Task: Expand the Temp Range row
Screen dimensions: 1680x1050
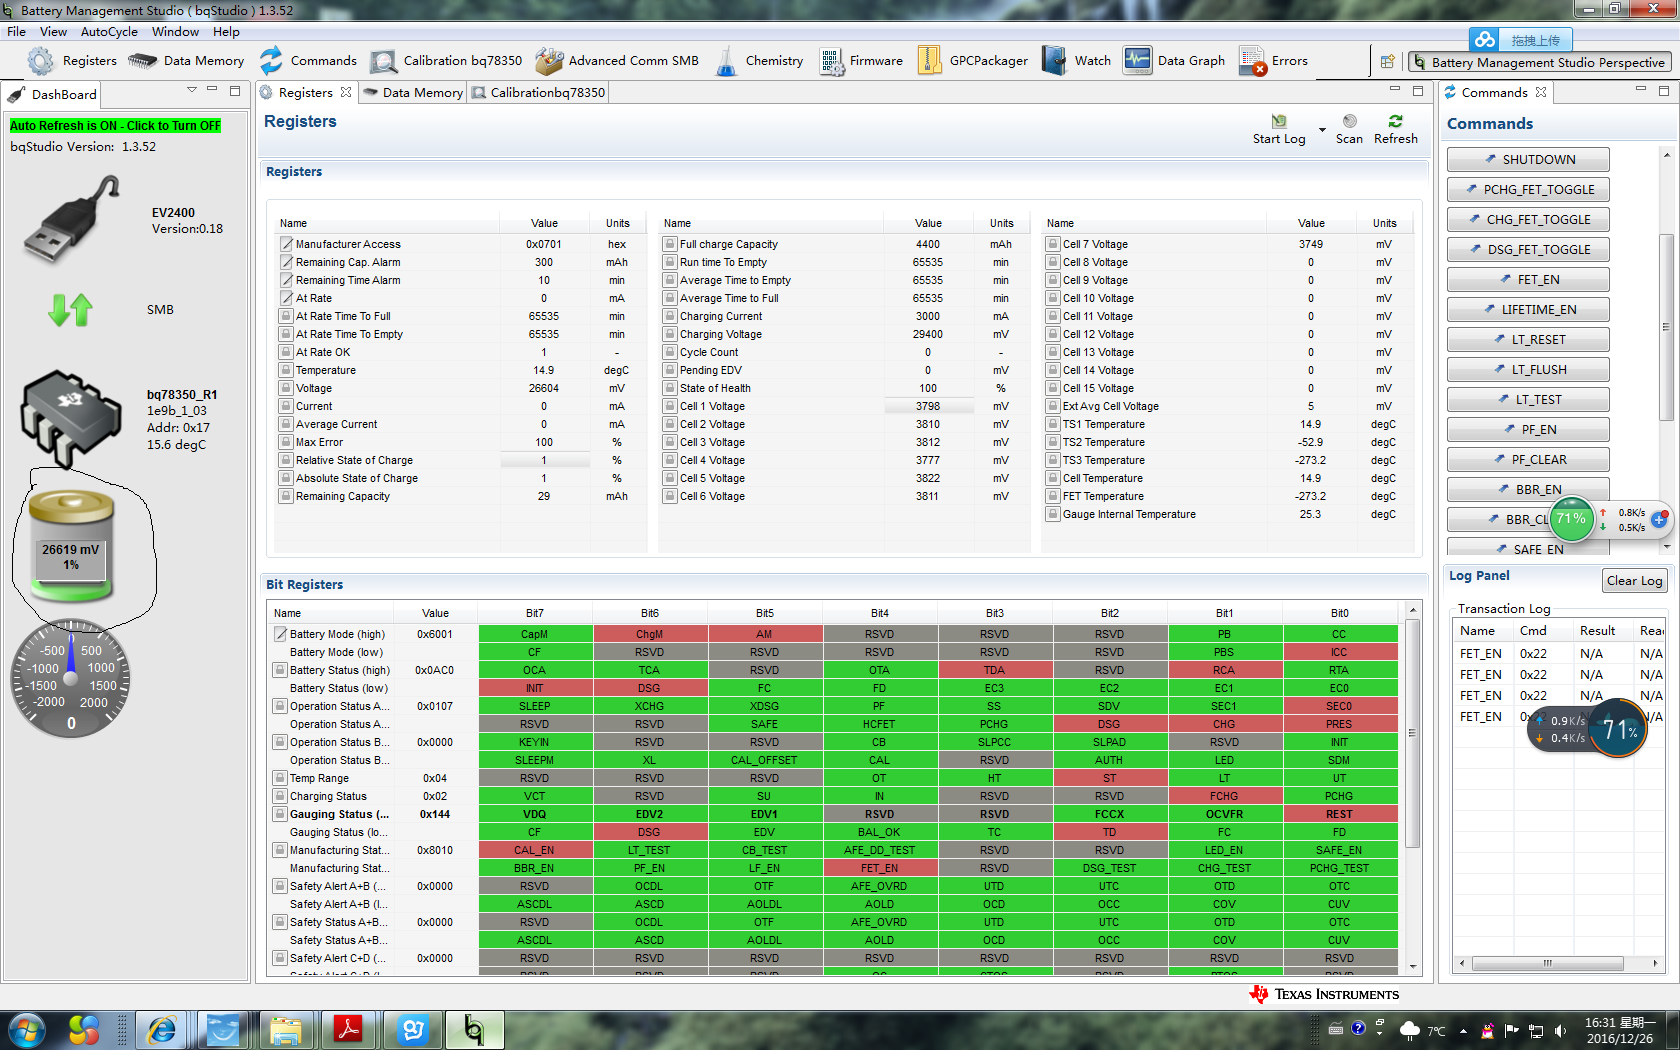Action: (281, 778)
